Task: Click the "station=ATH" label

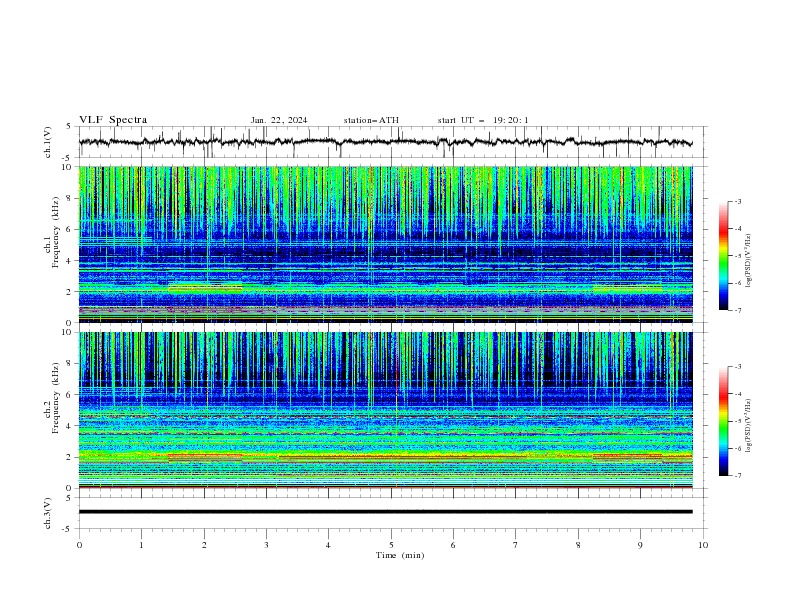Action: (371, 120)
